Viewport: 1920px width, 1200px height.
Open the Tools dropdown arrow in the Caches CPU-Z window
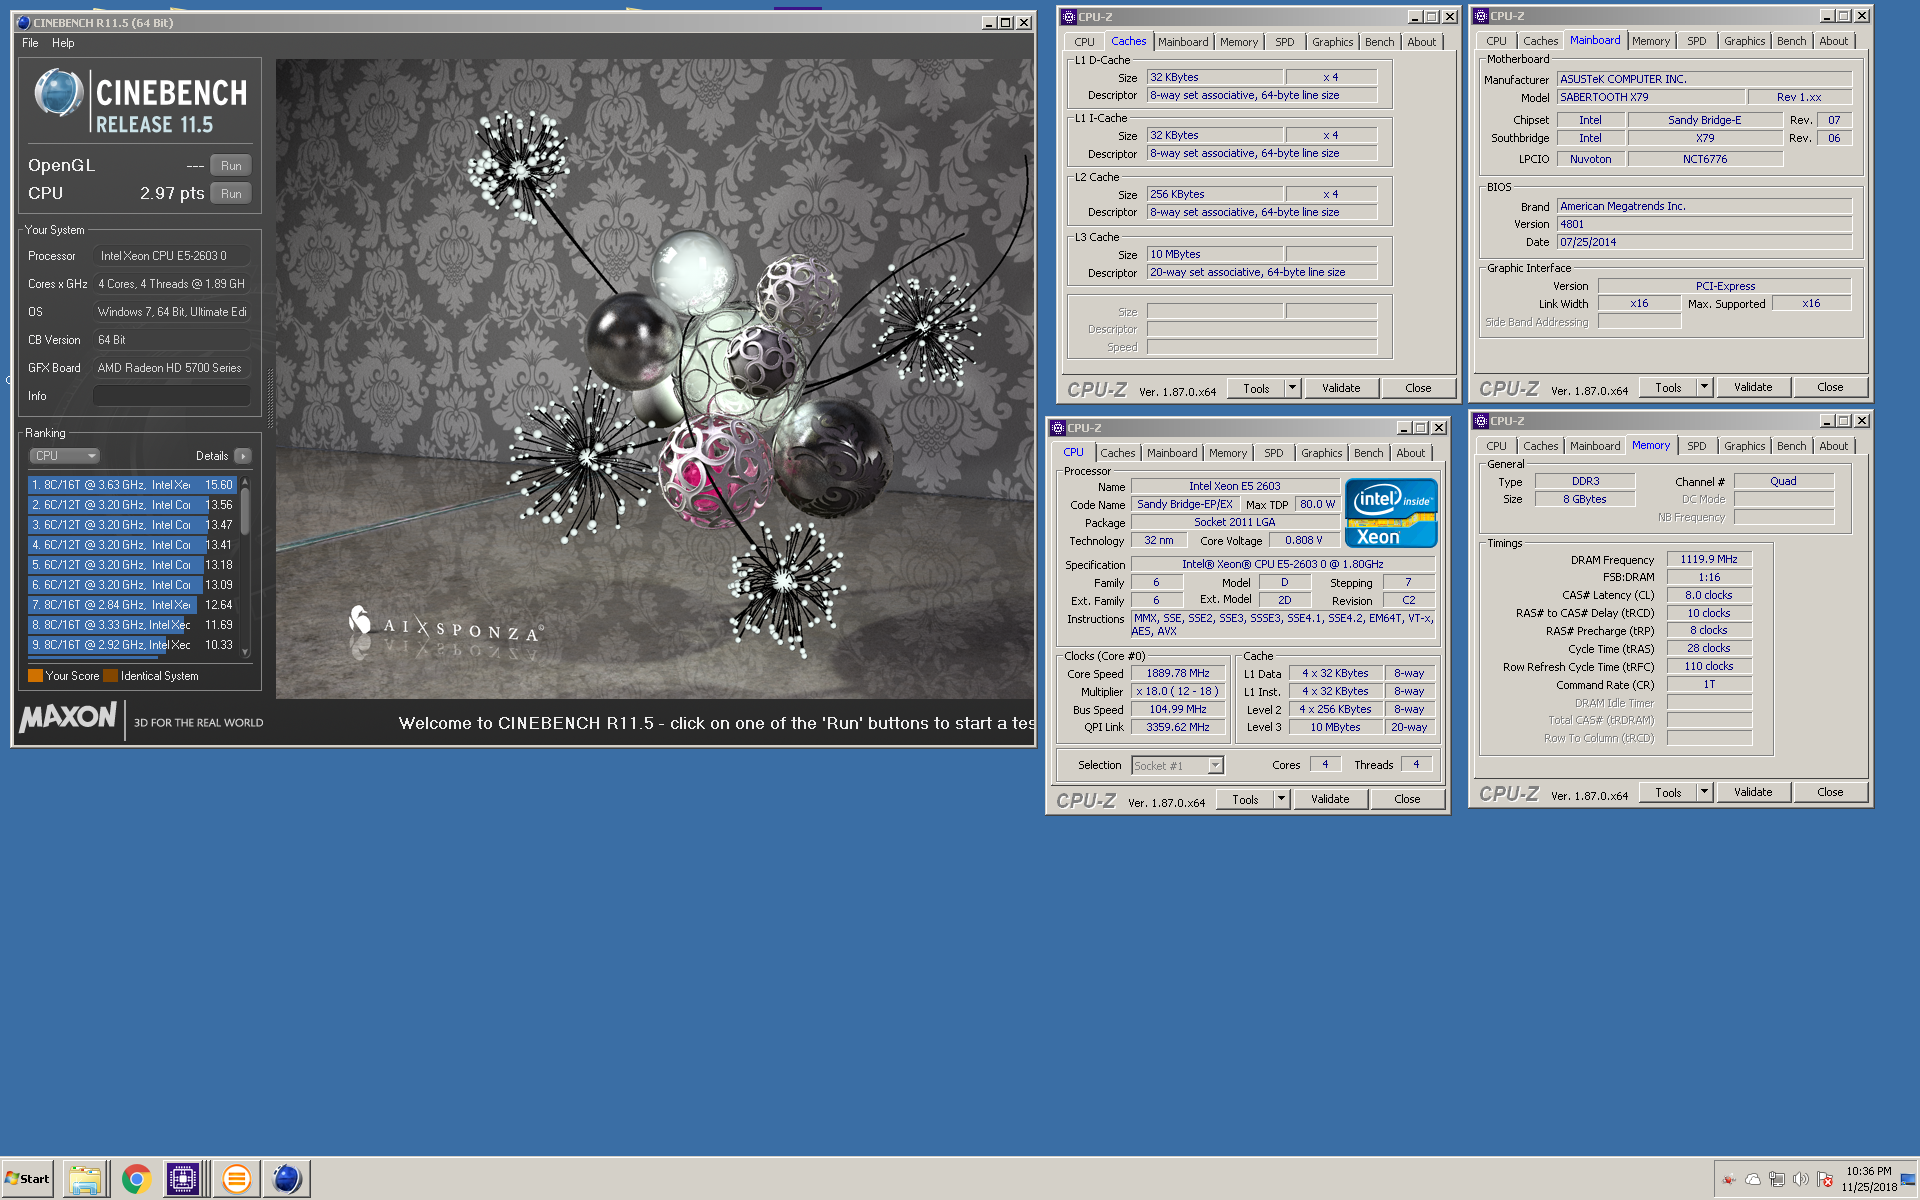click(1292, 388)
